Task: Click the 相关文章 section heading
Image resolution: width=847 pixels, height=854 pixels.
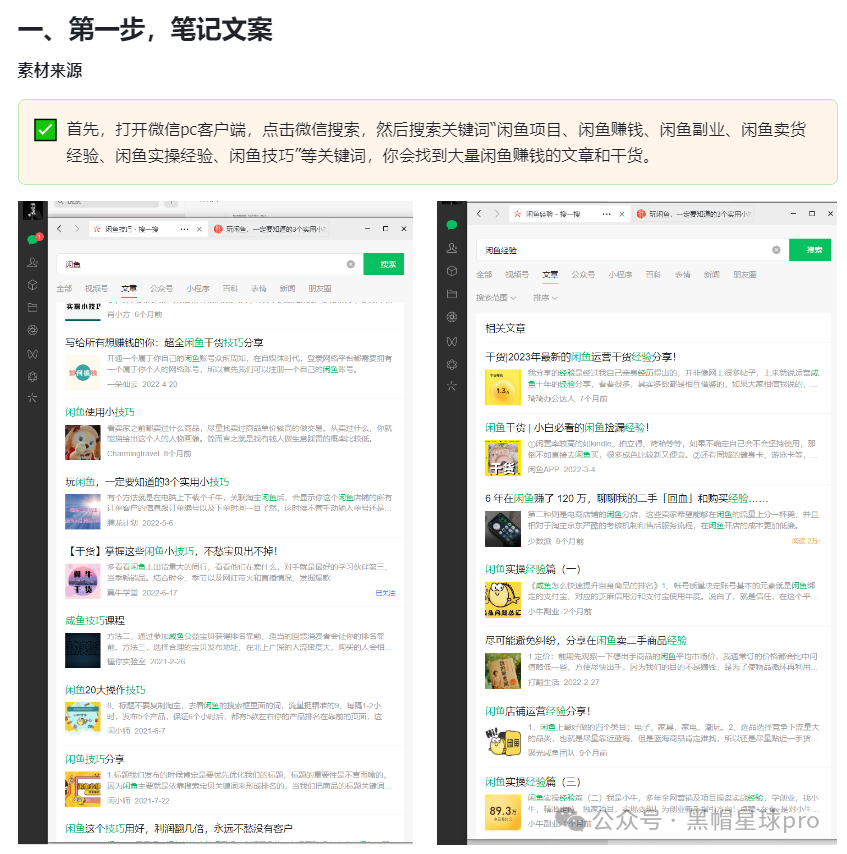Action: (x=505, y=328)
